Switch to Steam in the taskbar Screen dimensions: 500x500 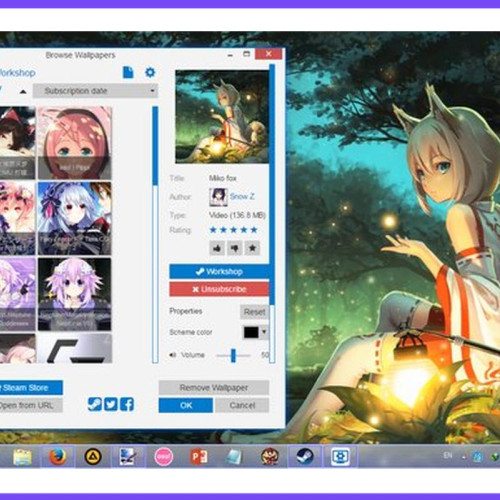coord(305,457)
